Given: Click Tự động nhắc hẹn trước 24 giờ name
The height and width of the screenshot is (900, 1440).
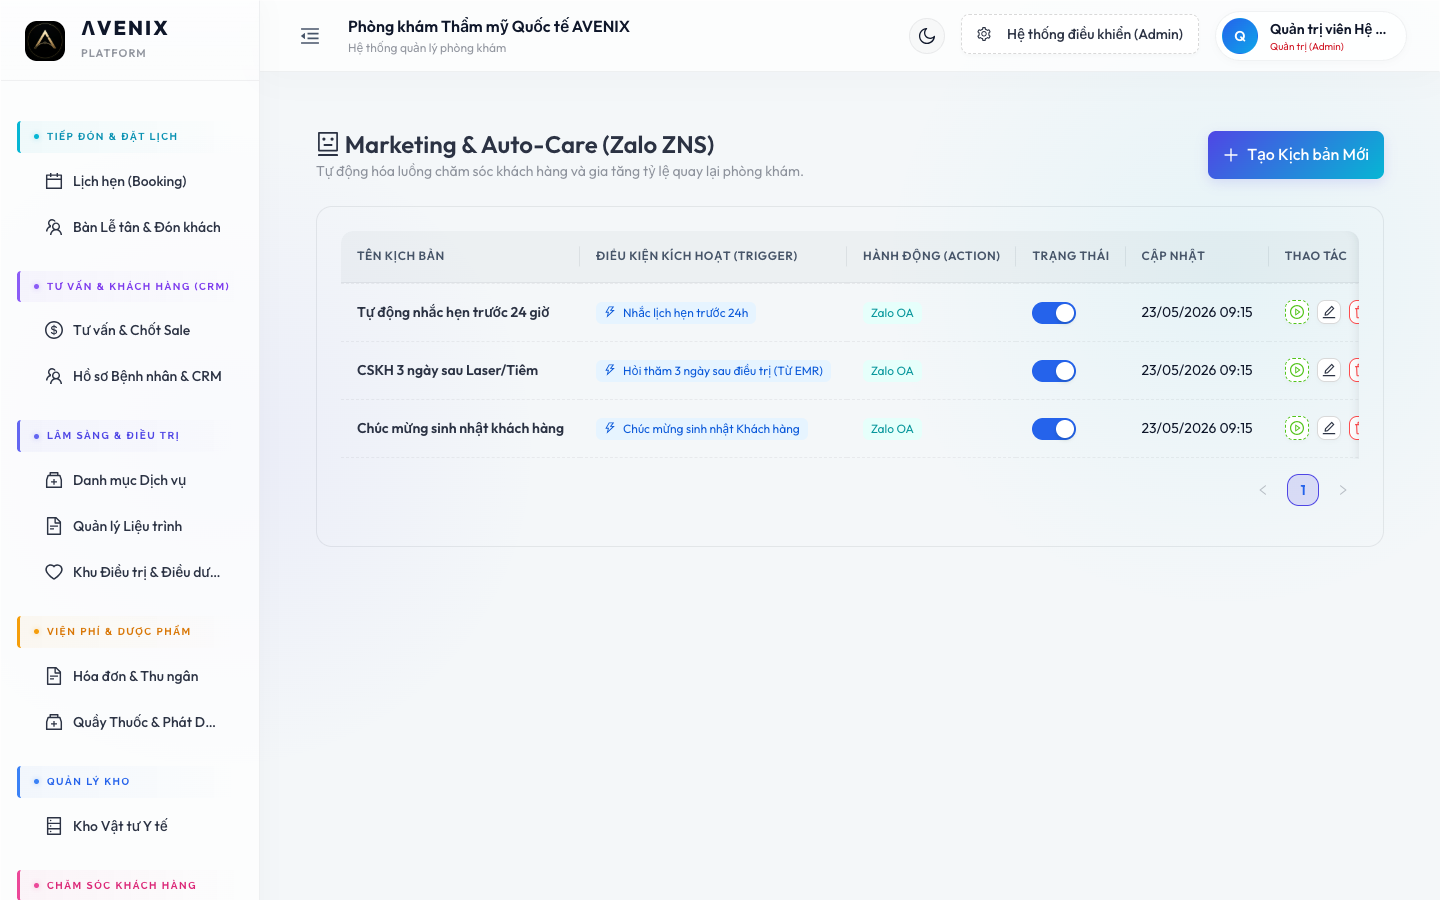Looking at the screenshot, I should [x=453, y=312].
